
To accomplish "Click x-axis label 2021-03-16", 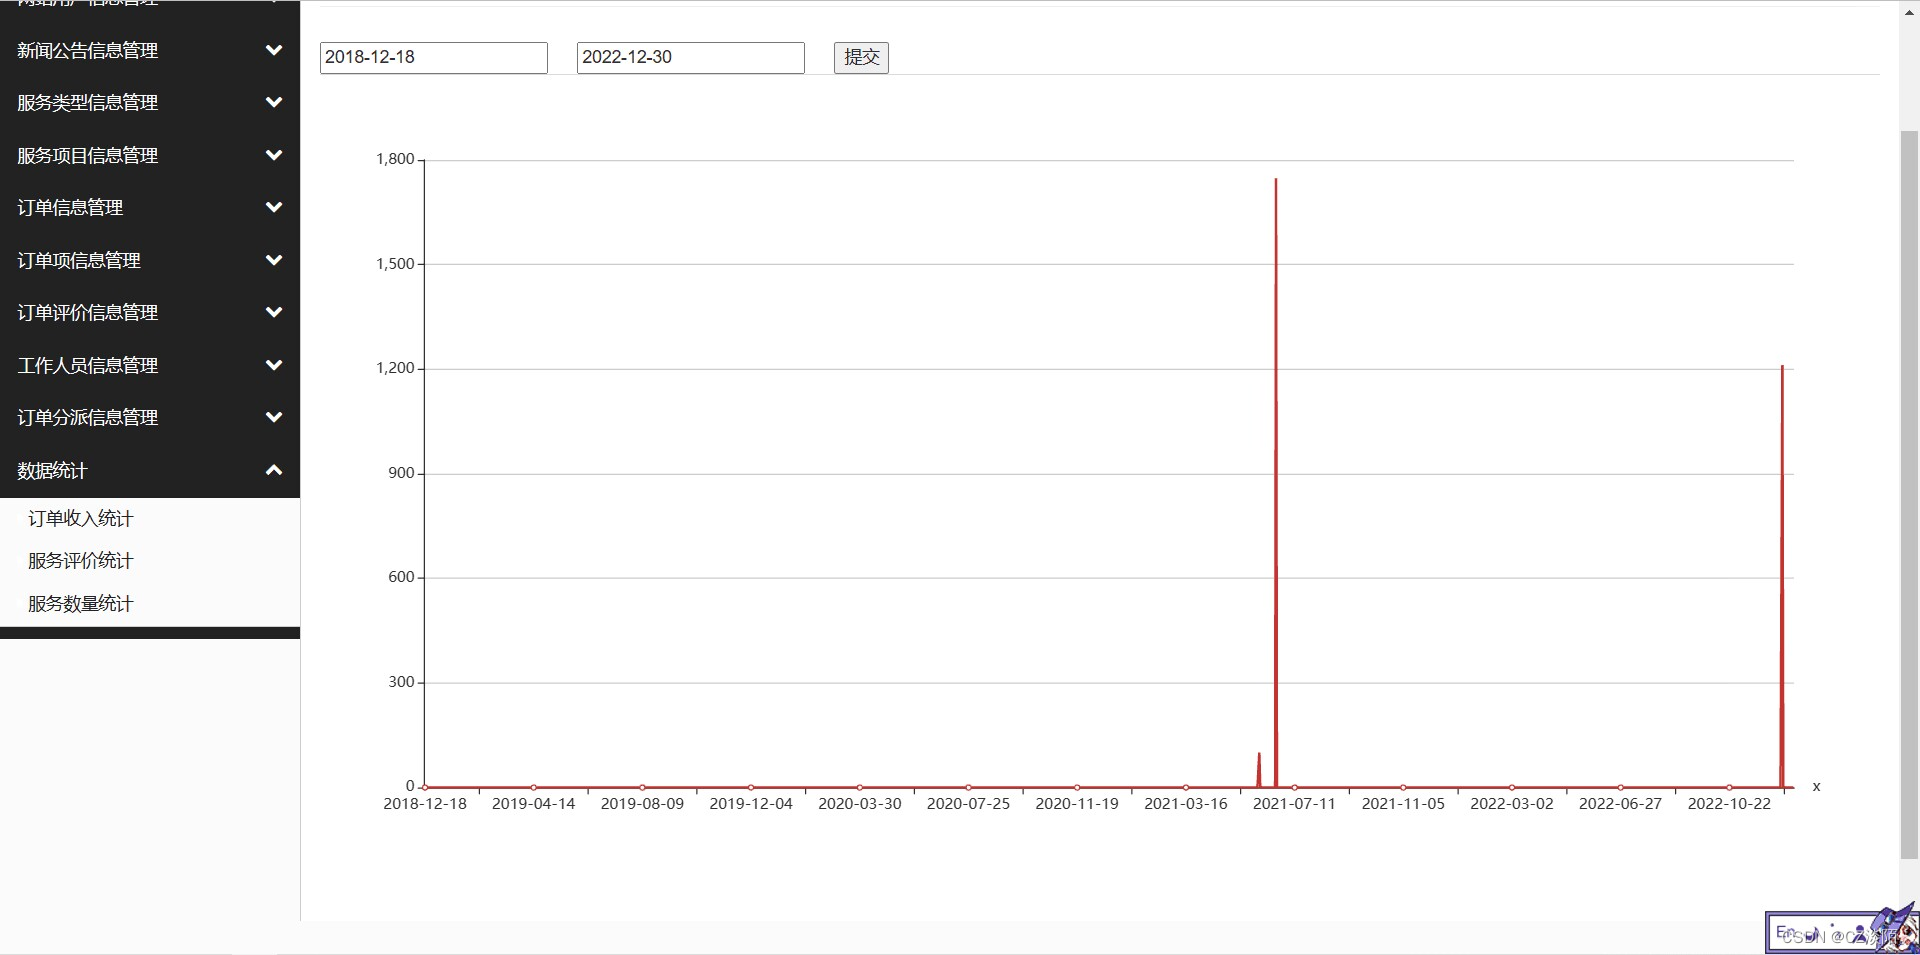I will coord(1186,804).
